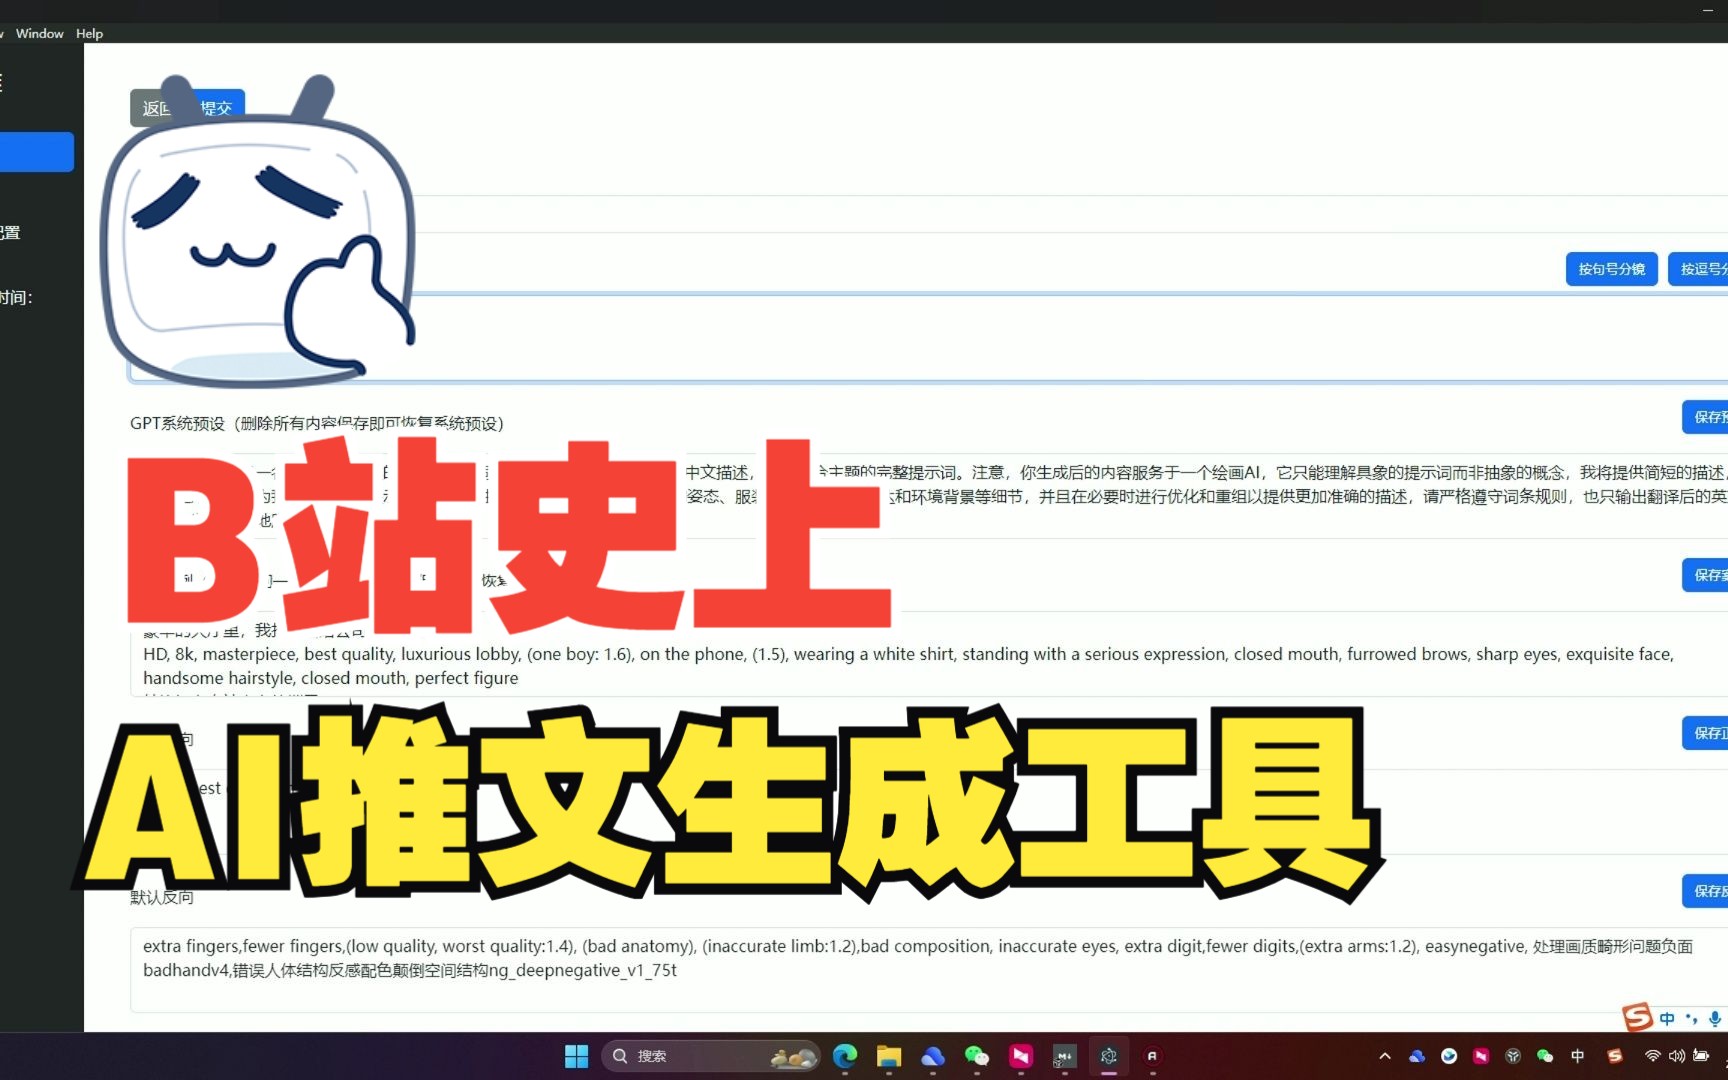Click the microphone on Sogou floating bar
1728x1080 pixels.
click(x=1715, y=1019)
